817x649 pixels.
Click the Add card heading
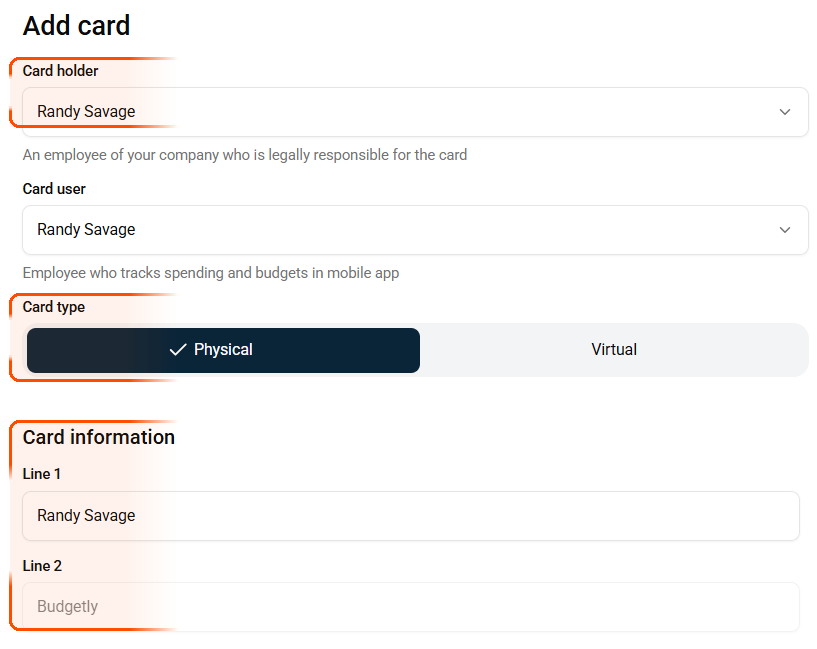pos(77,26)
